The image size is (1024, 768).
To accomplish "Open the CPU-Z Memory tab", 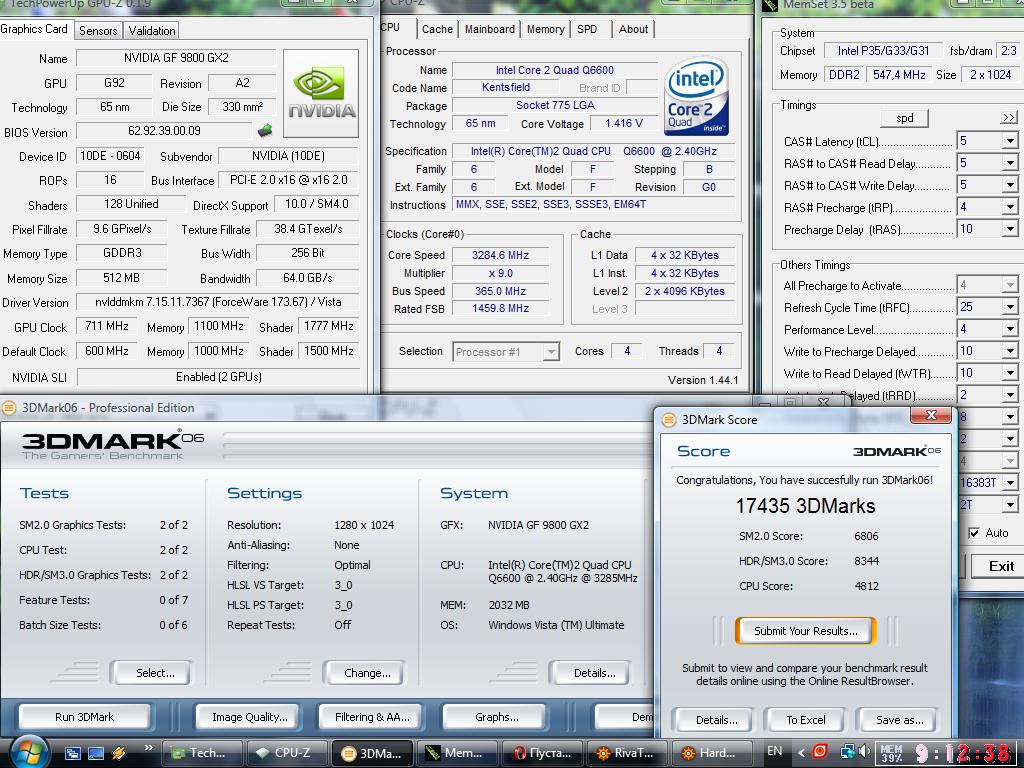I will pos(545,29).
